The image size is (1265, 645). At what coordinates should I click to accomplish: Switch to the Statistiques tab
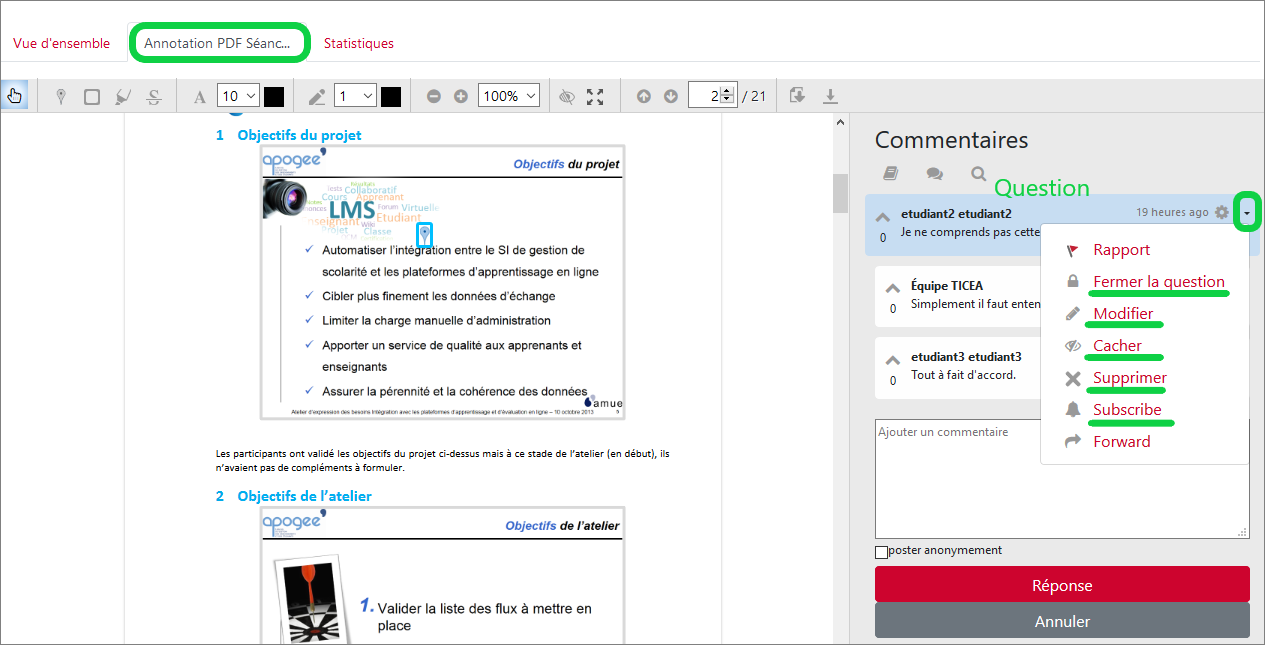(x=358, y=43)
